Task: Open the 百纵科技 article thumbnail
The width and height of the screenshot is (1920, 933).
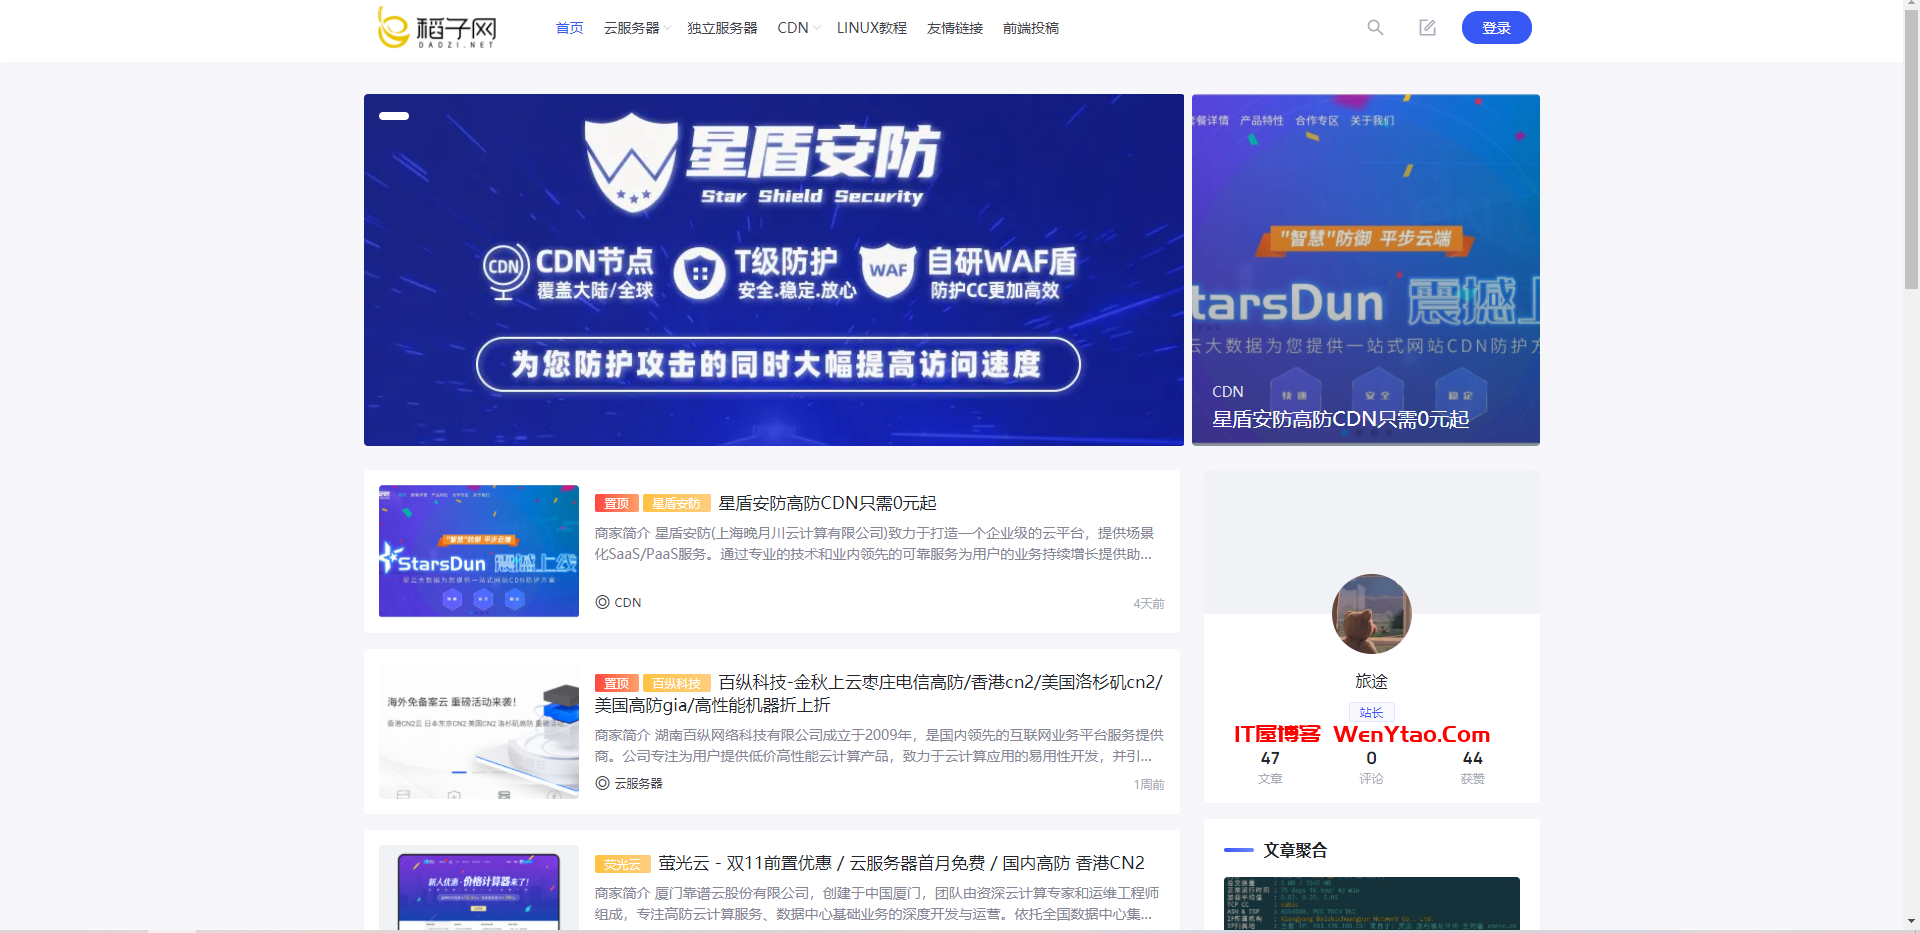Action: 479,731
